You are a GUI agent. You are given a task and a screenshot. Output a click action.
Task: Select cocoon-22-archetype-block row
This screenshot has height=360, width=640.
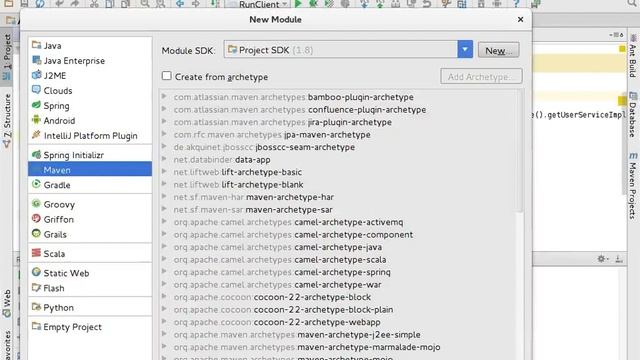(x=338, y=297)
